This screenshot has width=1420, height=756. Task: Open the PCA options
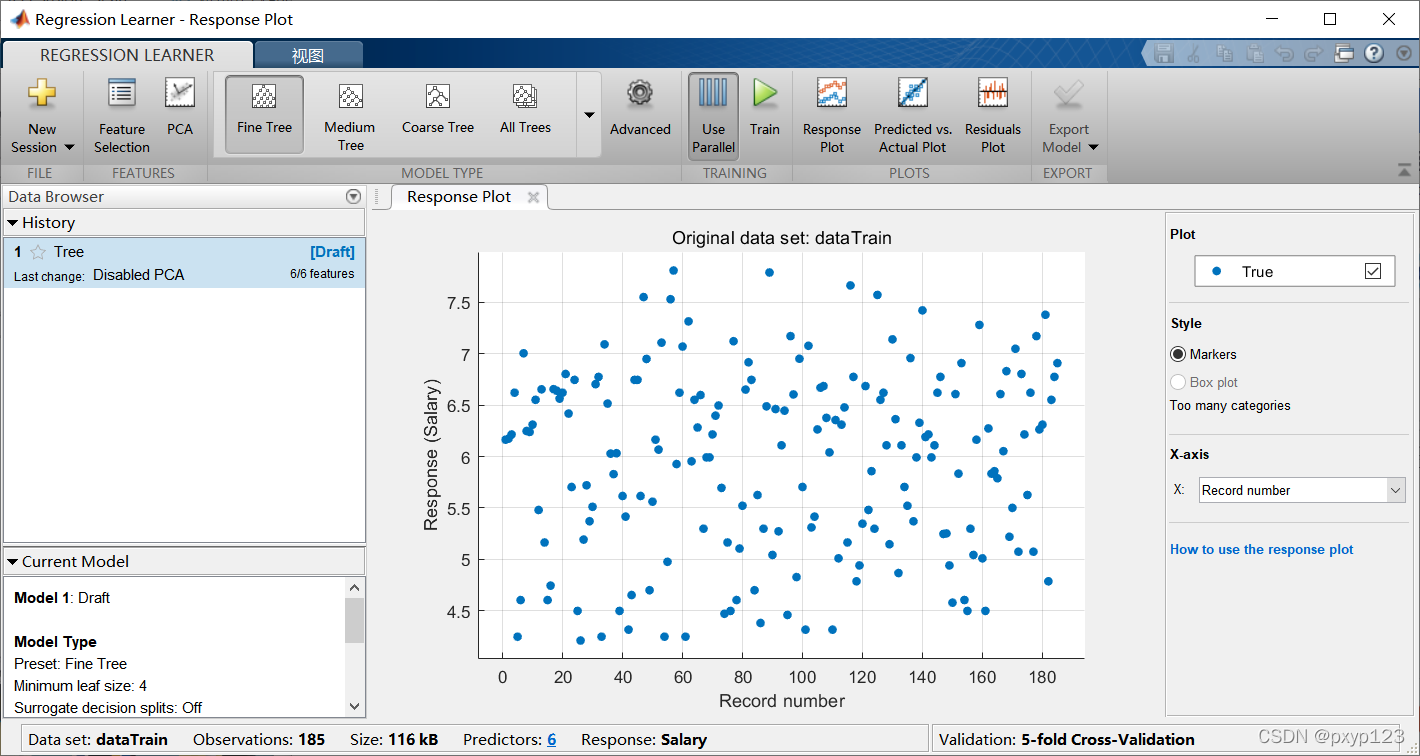pos(180,107)
